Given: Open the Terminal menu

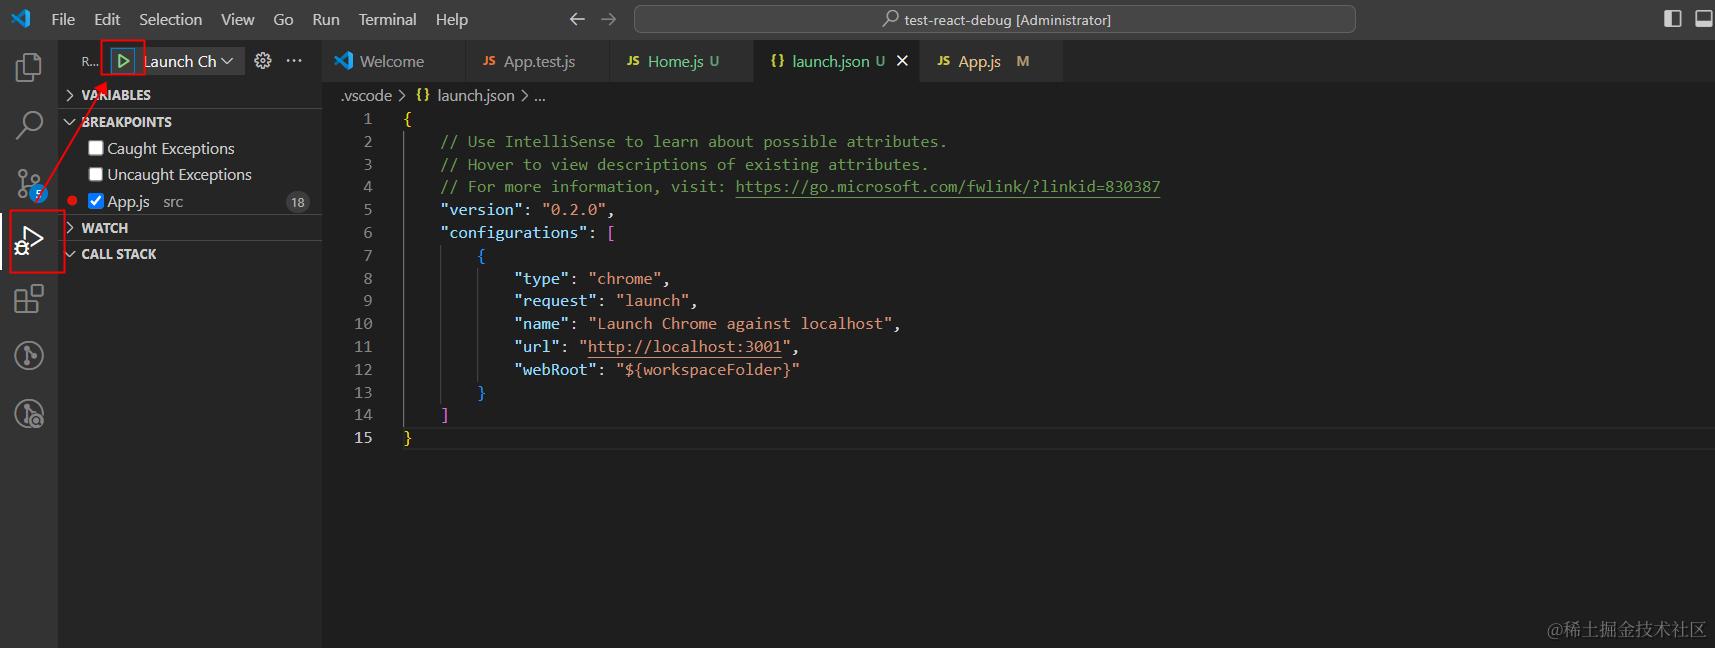Looking at the screenshot, I should 387,19.
